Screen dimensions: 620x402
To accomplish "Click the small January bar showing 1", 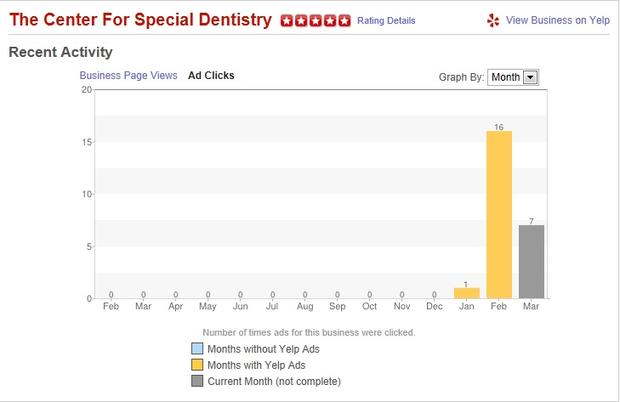I will [x=467, y=293].
